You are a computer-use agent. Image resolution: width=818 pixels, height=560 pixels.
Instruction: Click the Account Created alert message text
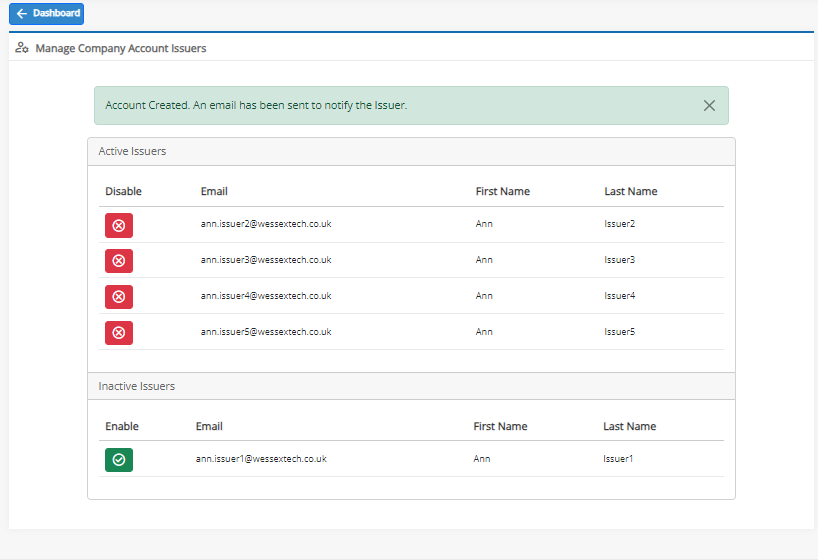click(x=256, y=105)
